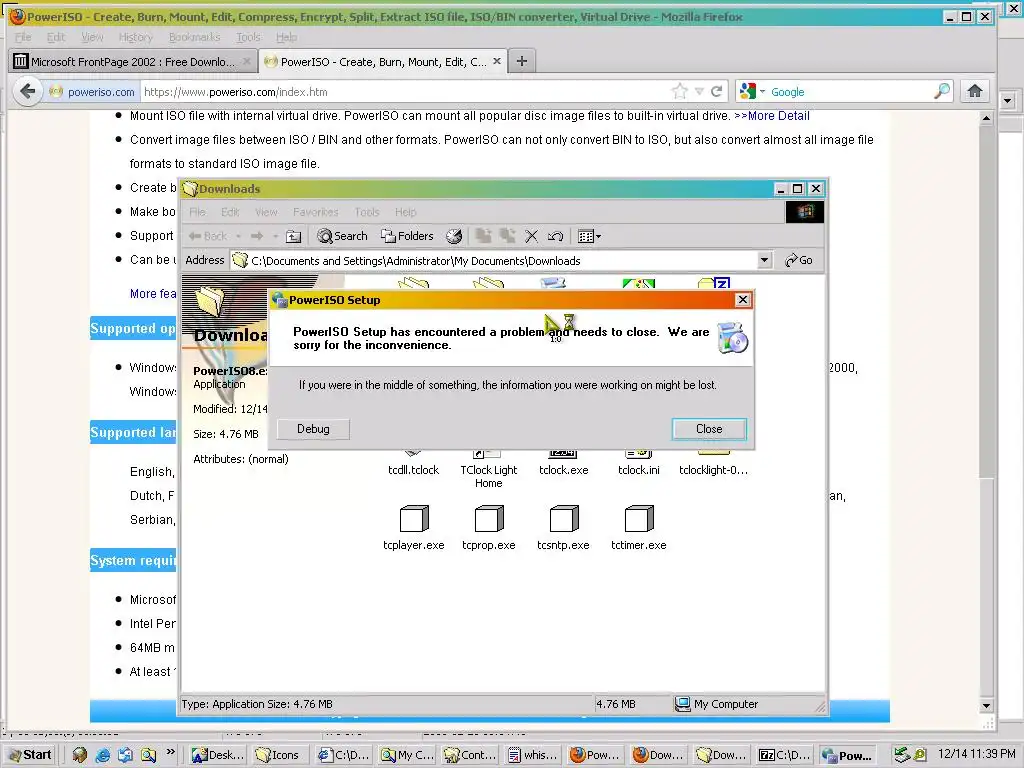This screenshot has width=1024, height=768.
Task: Open the Google search engine dropdown
Action: [x=751, y=91]
